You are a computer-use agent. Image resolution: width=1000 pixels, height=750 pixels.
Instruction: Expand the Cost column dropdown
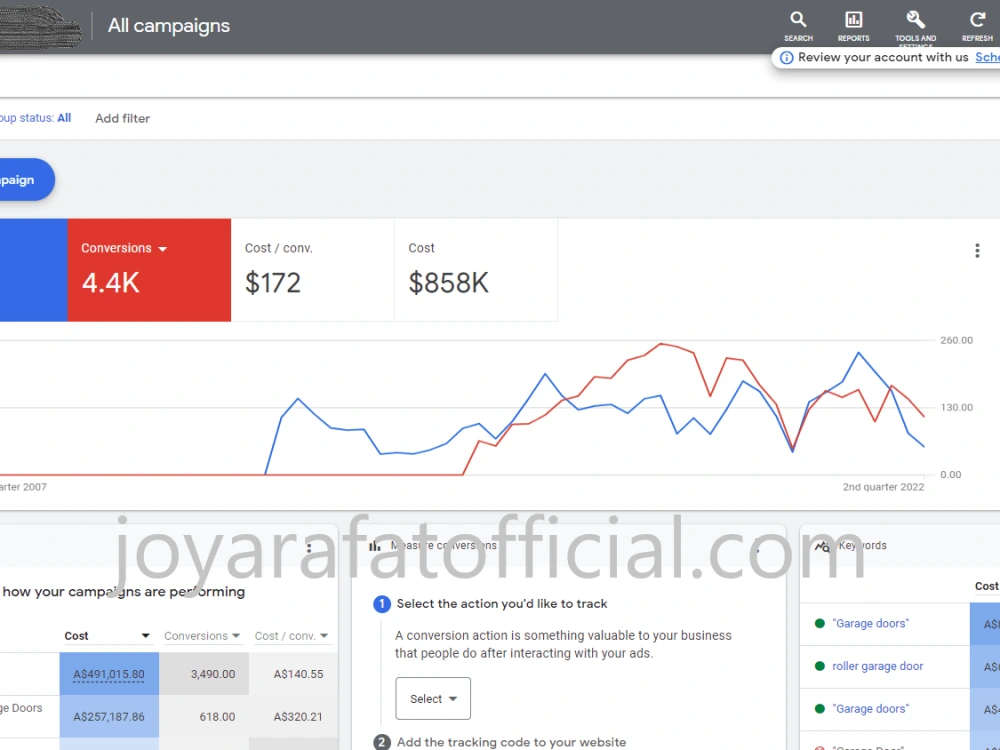145,636
